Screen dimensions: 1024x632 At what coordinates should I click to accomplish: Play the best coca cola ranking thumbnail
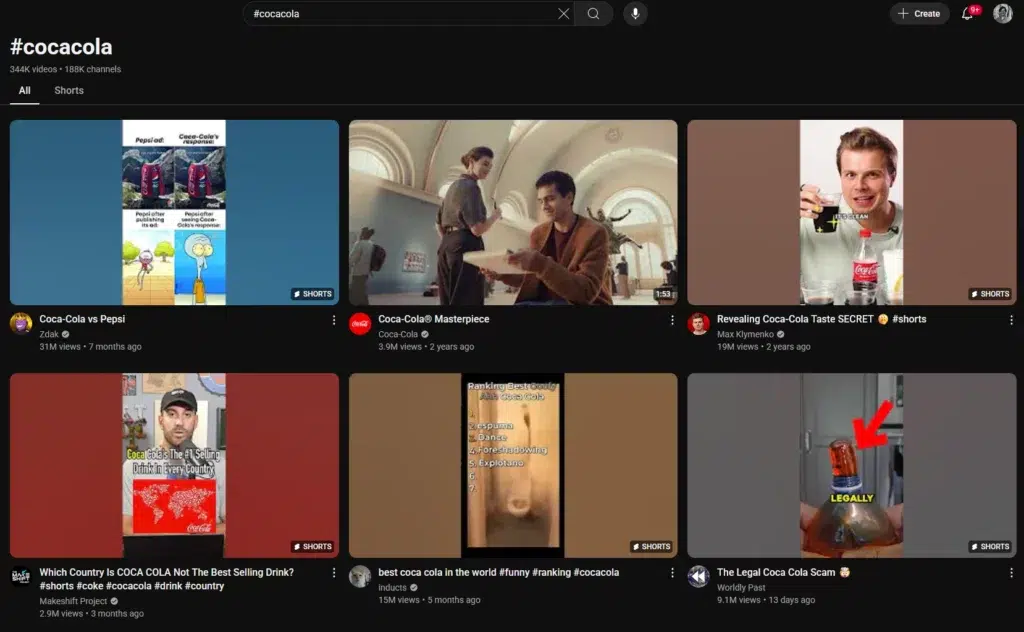pos(513,466)
